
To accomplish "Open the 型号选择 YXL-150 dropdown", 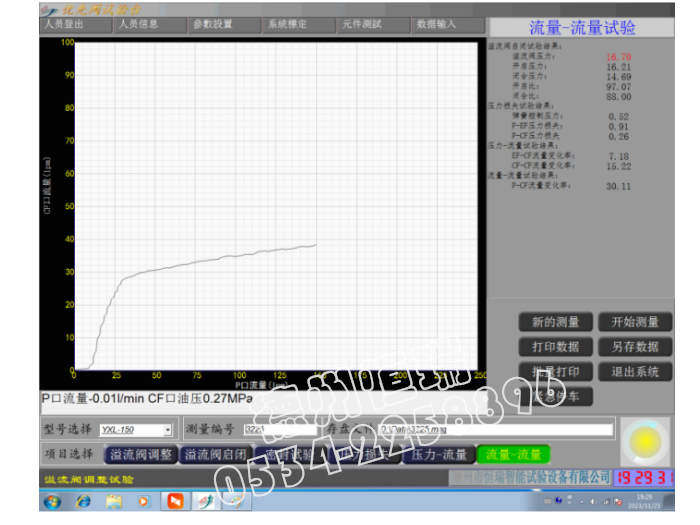I will click(167, 430).
